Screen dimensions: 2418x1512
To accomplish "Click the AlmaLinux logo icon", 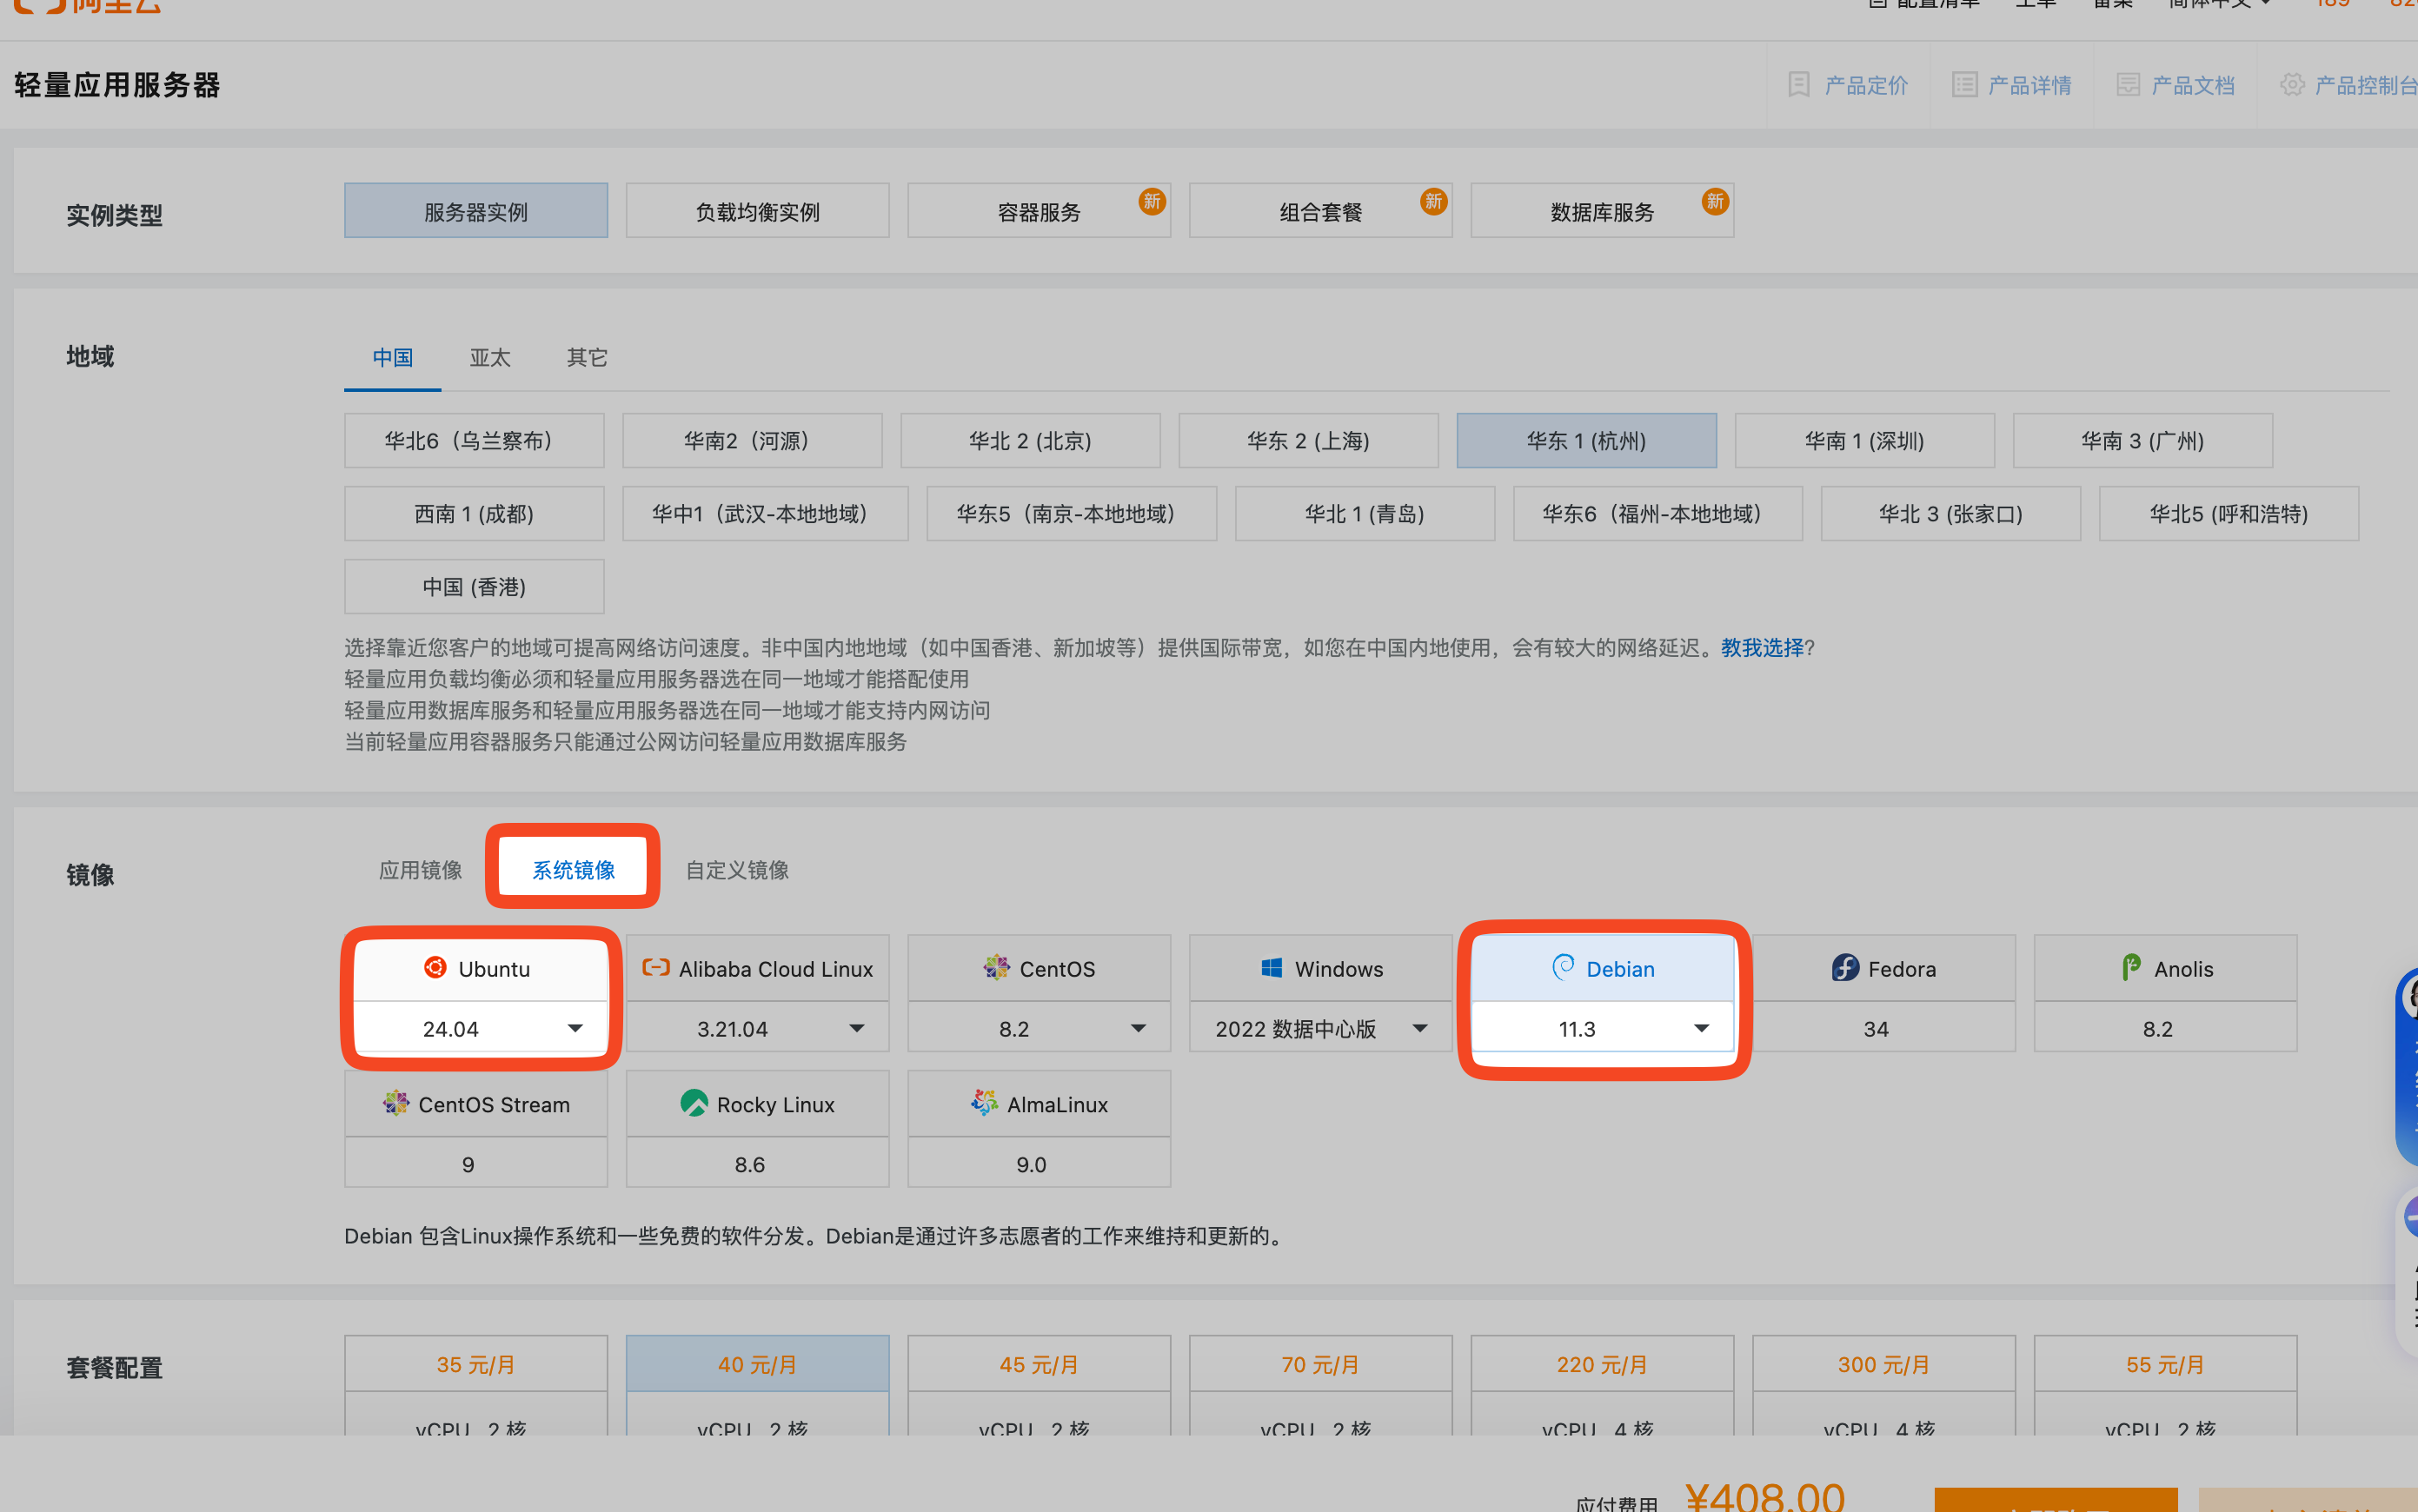I will (984, 1103).
